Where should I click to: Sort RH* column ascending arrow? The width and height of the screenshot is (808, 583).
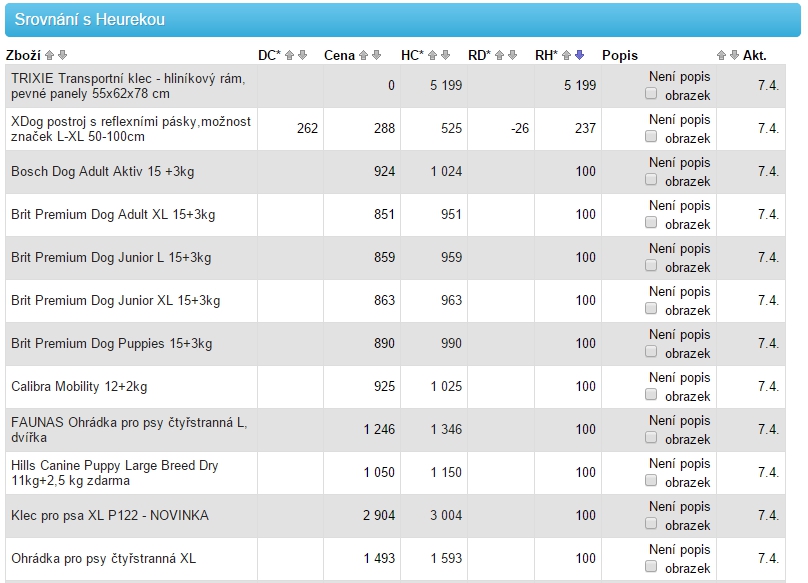(x=567, y=56)
